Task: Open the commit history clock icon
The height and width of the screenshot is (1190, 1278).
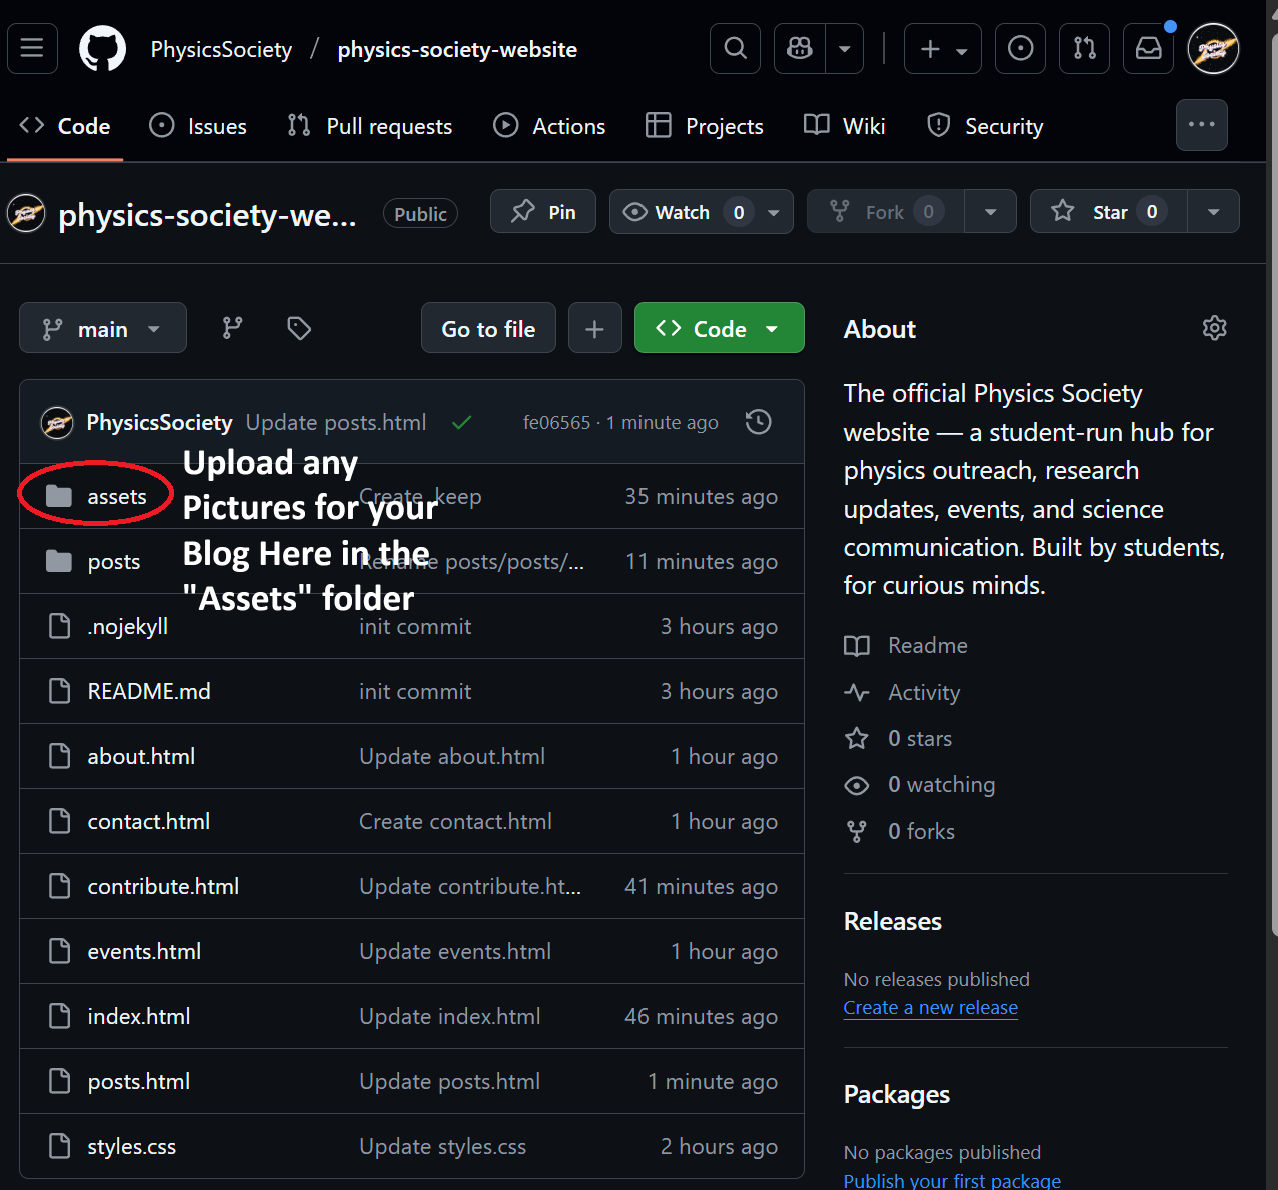Action: [x=758, y=422]
